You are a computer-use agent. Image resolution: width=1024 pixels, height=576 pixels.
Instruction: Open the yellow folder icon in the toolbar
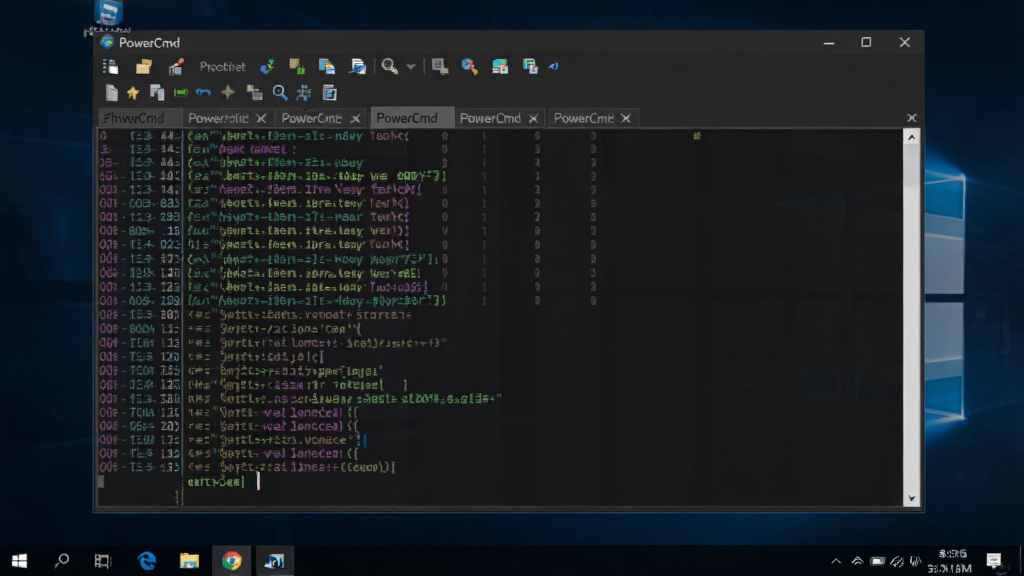(144, 66)
